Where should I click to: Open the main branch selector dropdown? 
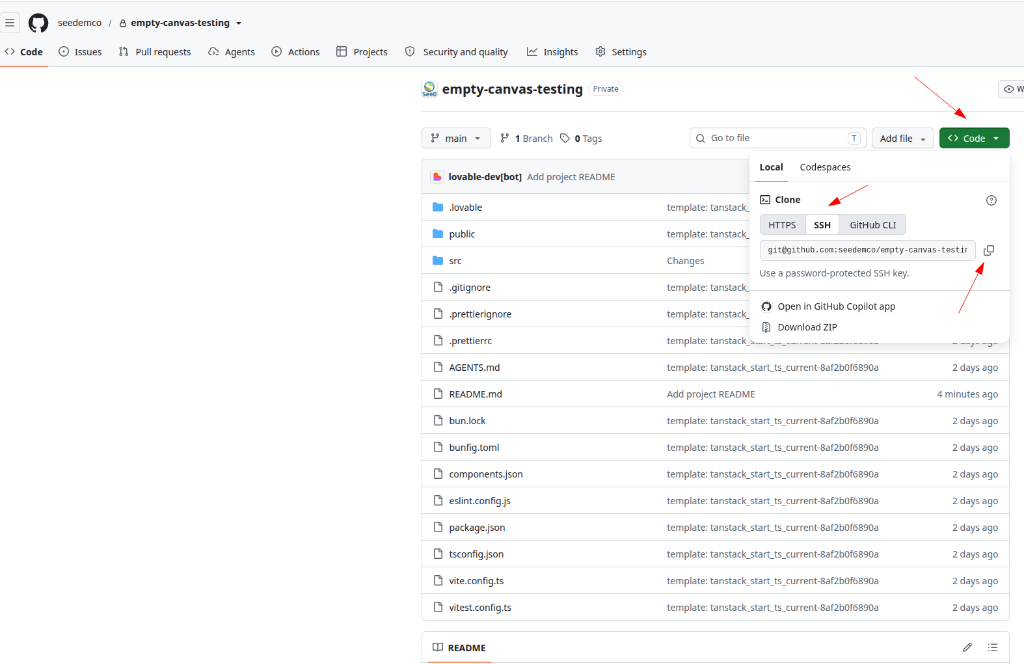coord(456,138)
